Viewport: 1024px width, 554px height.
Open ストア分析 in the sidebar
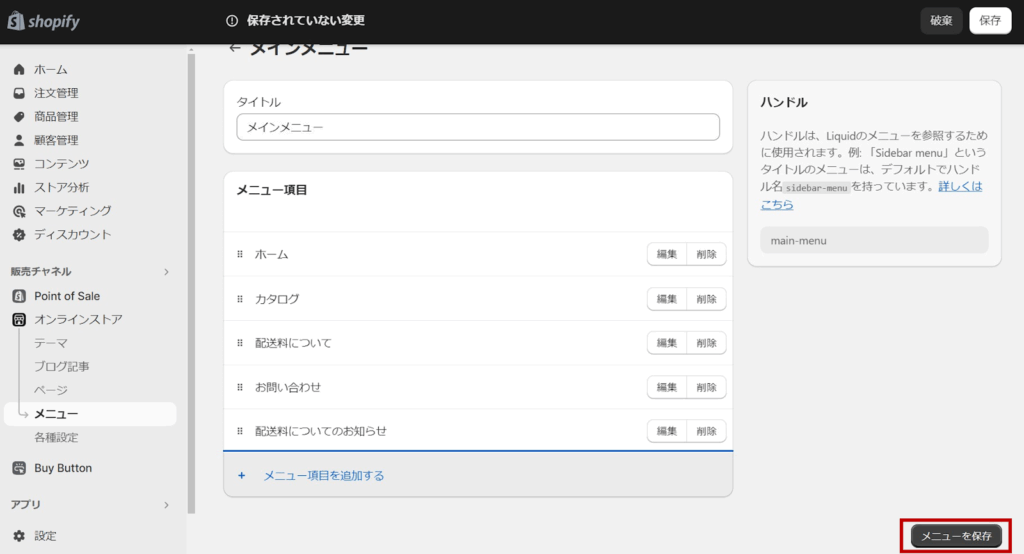(61, 187)
